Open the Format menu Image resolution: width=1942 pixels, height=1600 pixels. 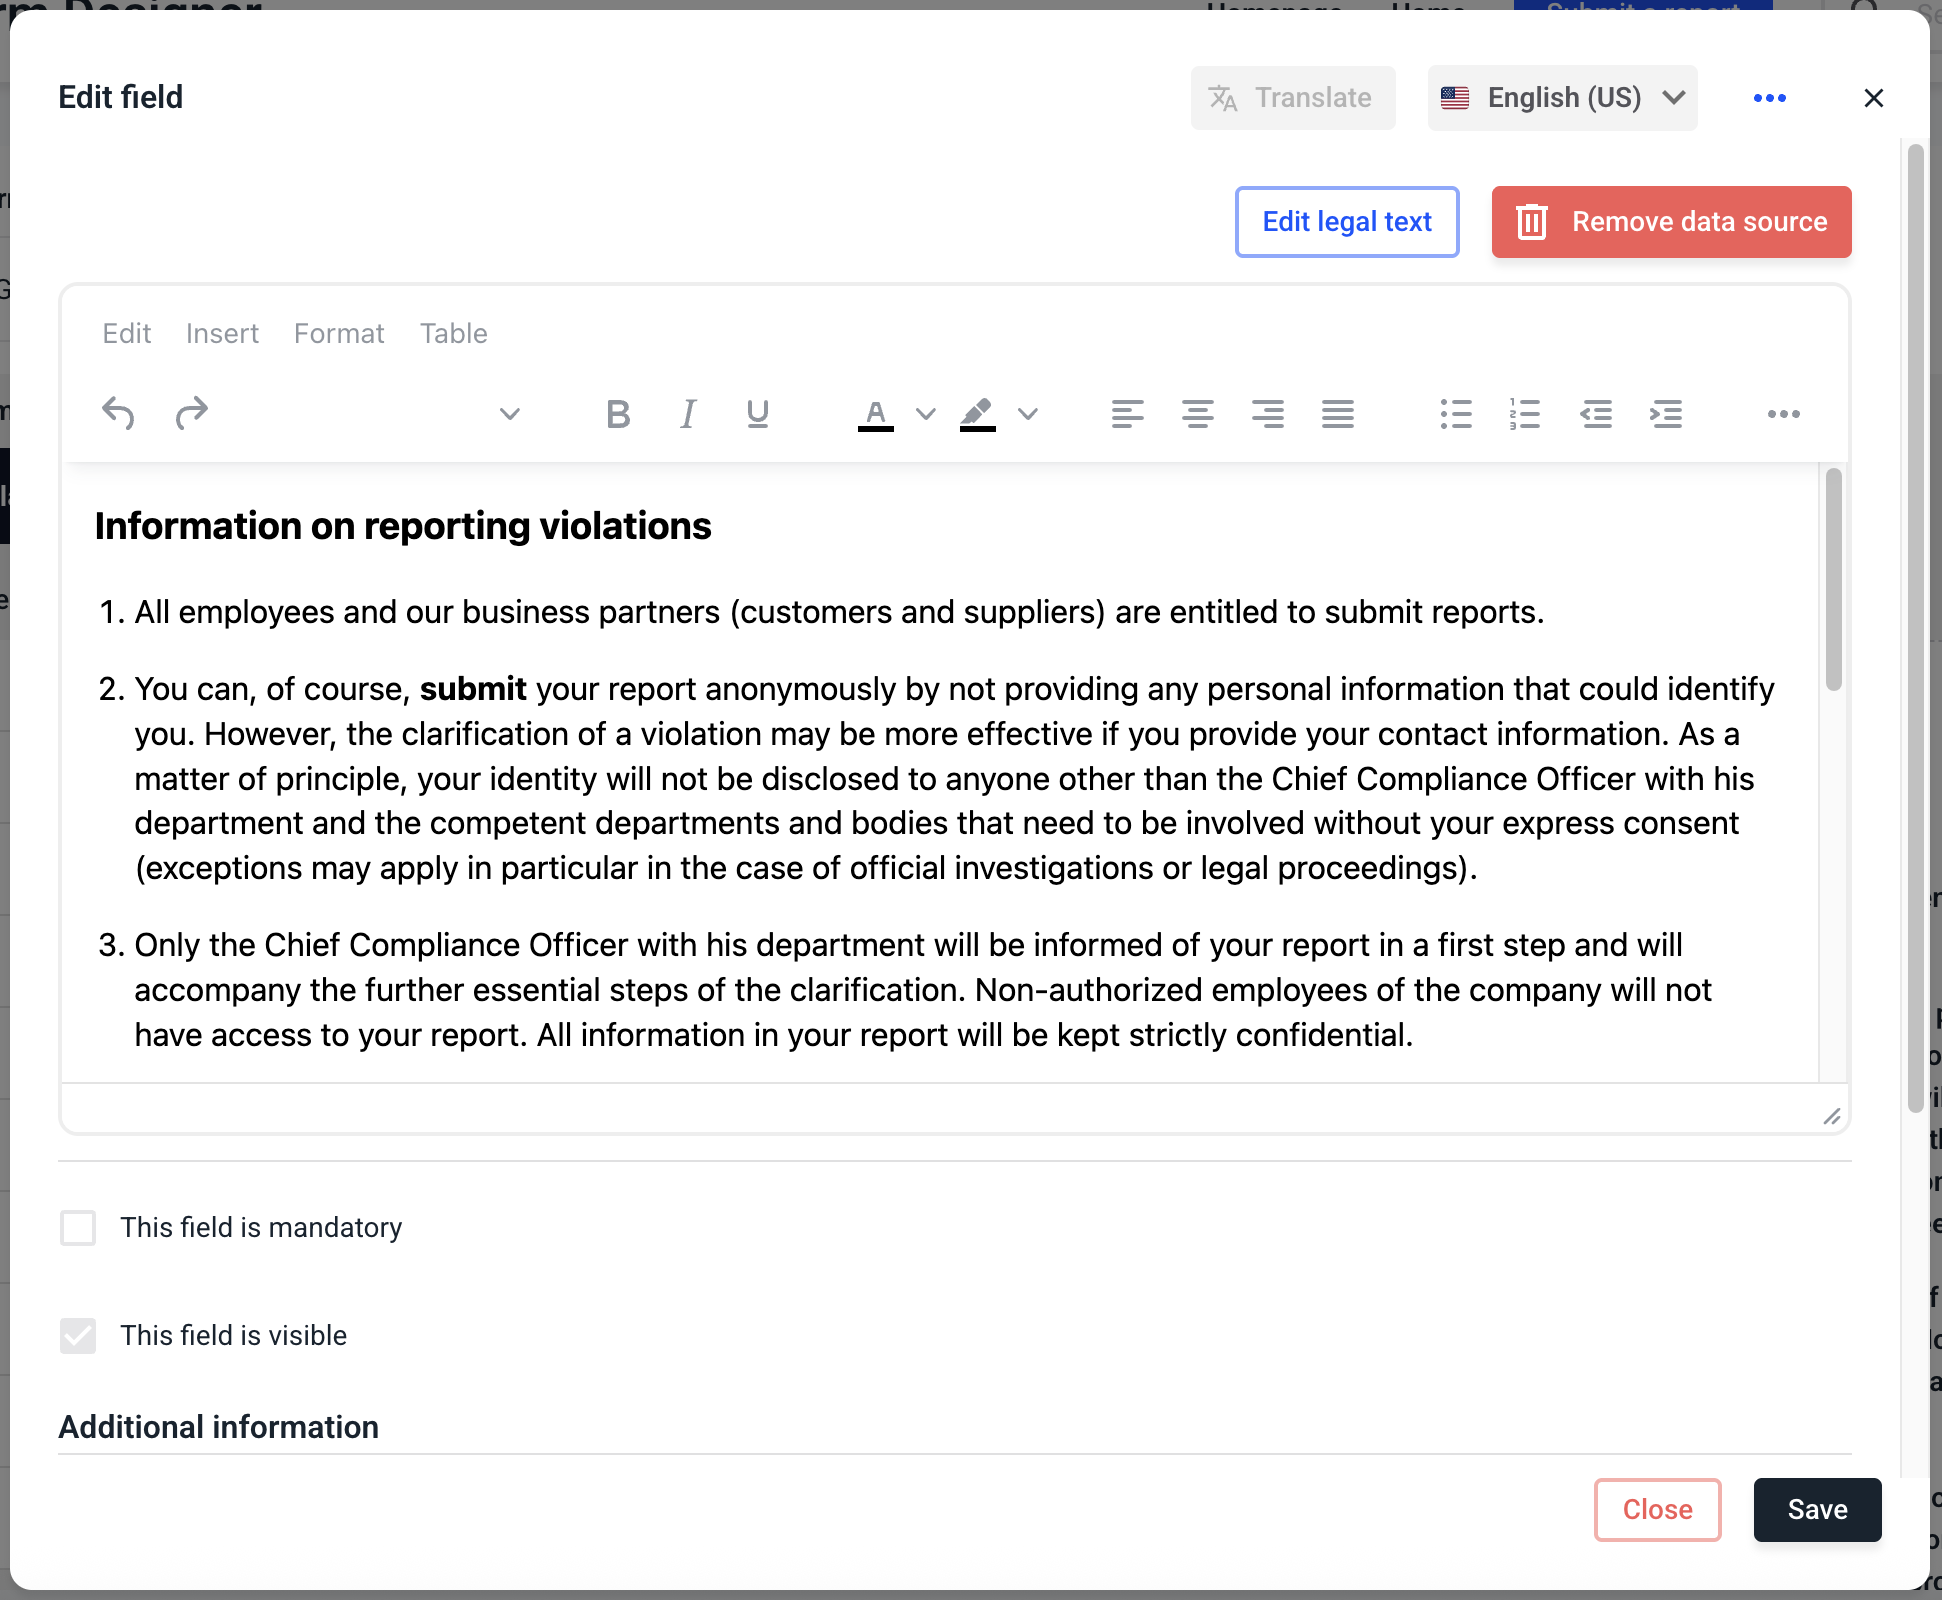(339, 333)
